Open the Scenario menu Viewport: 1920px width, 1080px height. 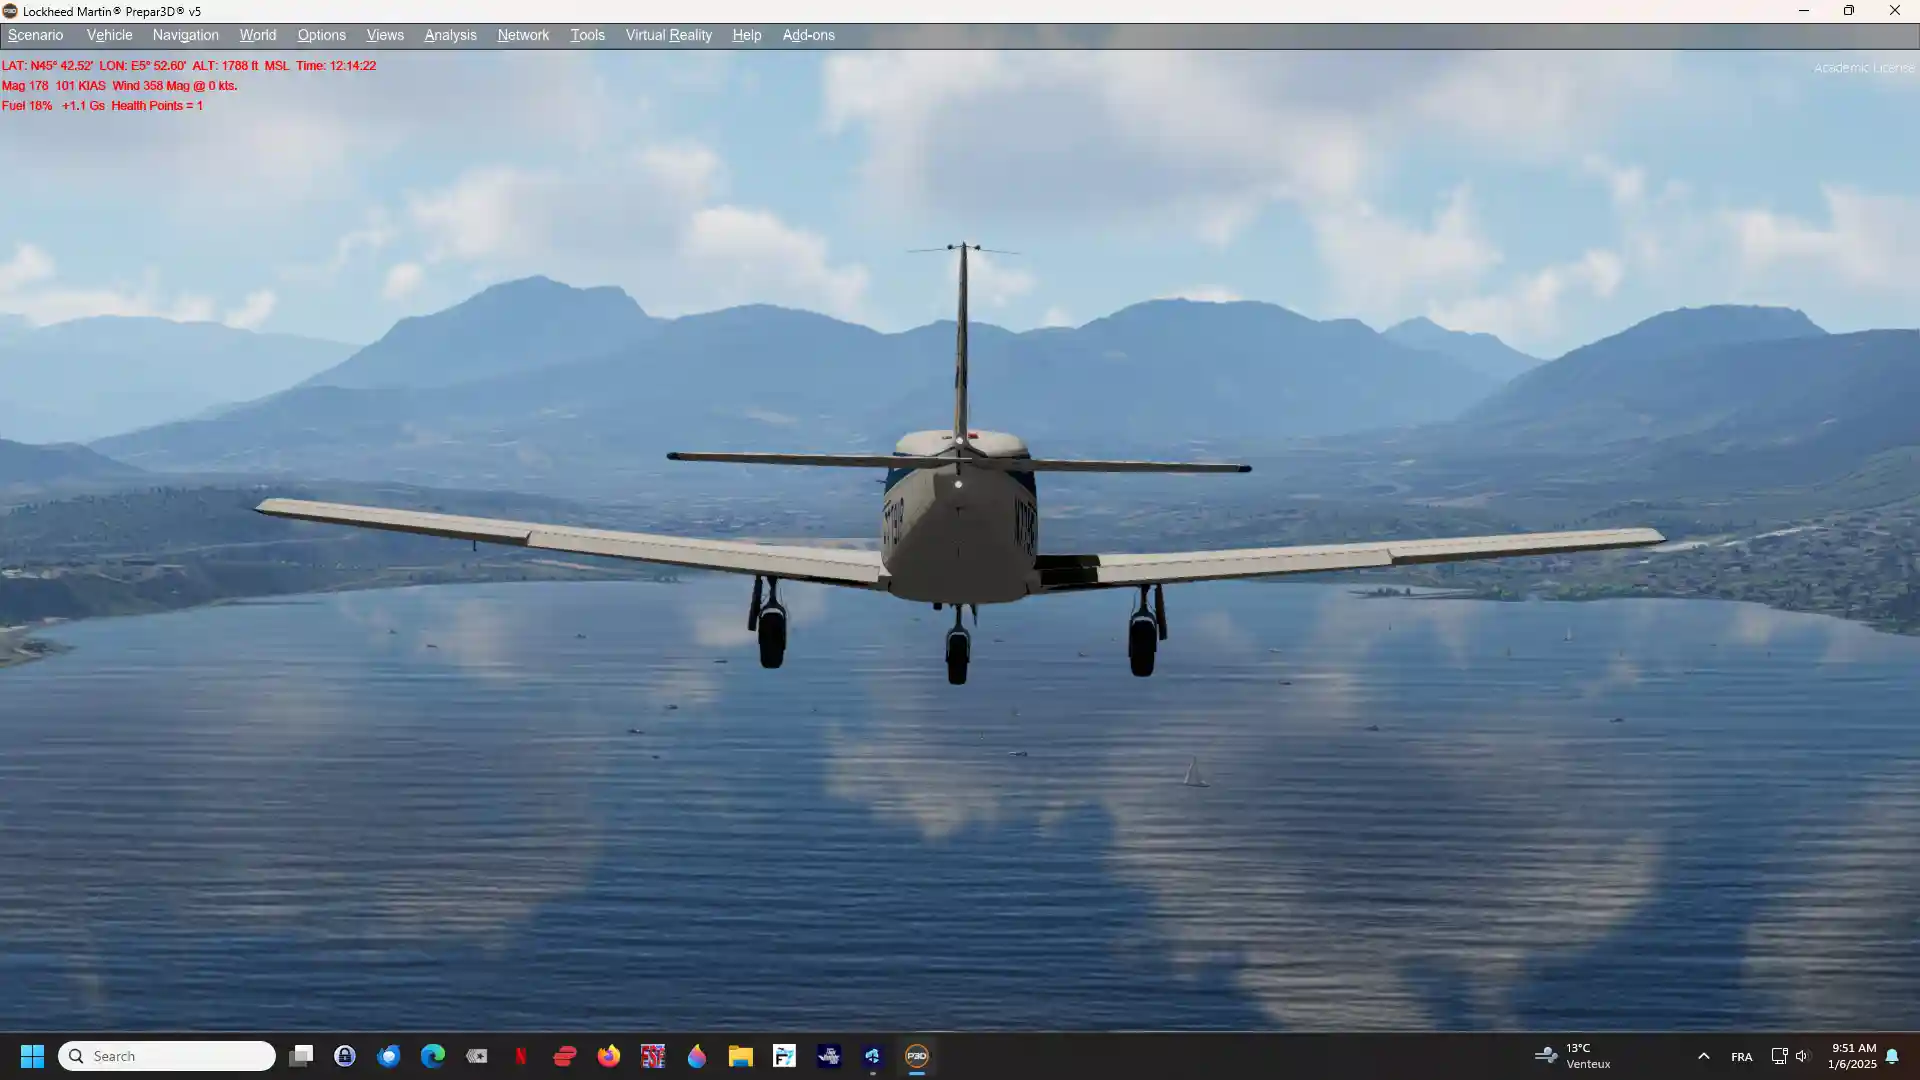click(36, 35)
